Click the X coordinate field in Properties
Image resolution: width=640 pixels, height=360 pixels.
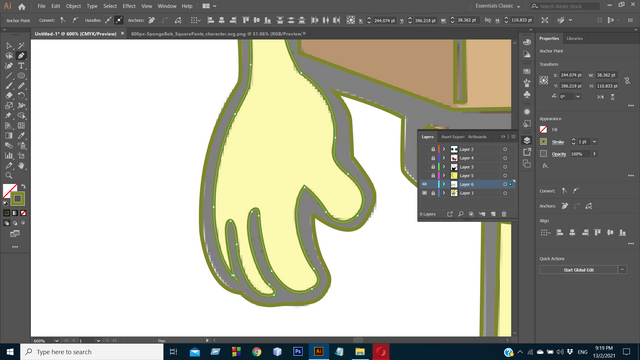pos(571,75)
